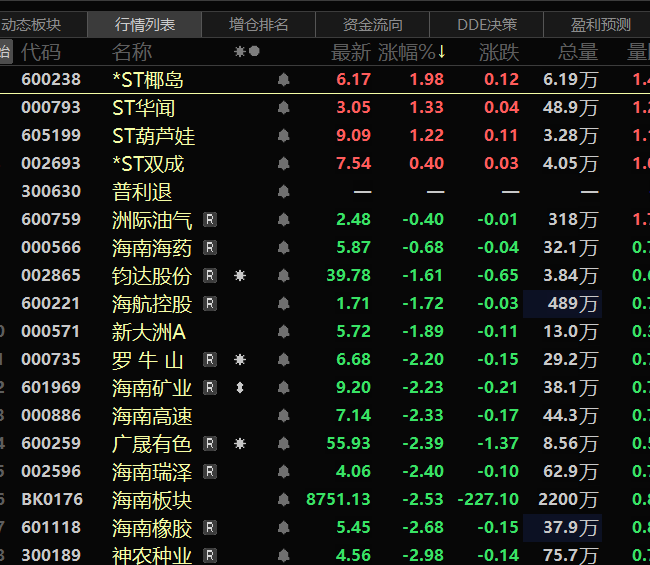Image resolution: width=650 pixels, height=565 pixels.
Task: Click the R margin badge next to 海南橡胶
Action: coord(210,528)
